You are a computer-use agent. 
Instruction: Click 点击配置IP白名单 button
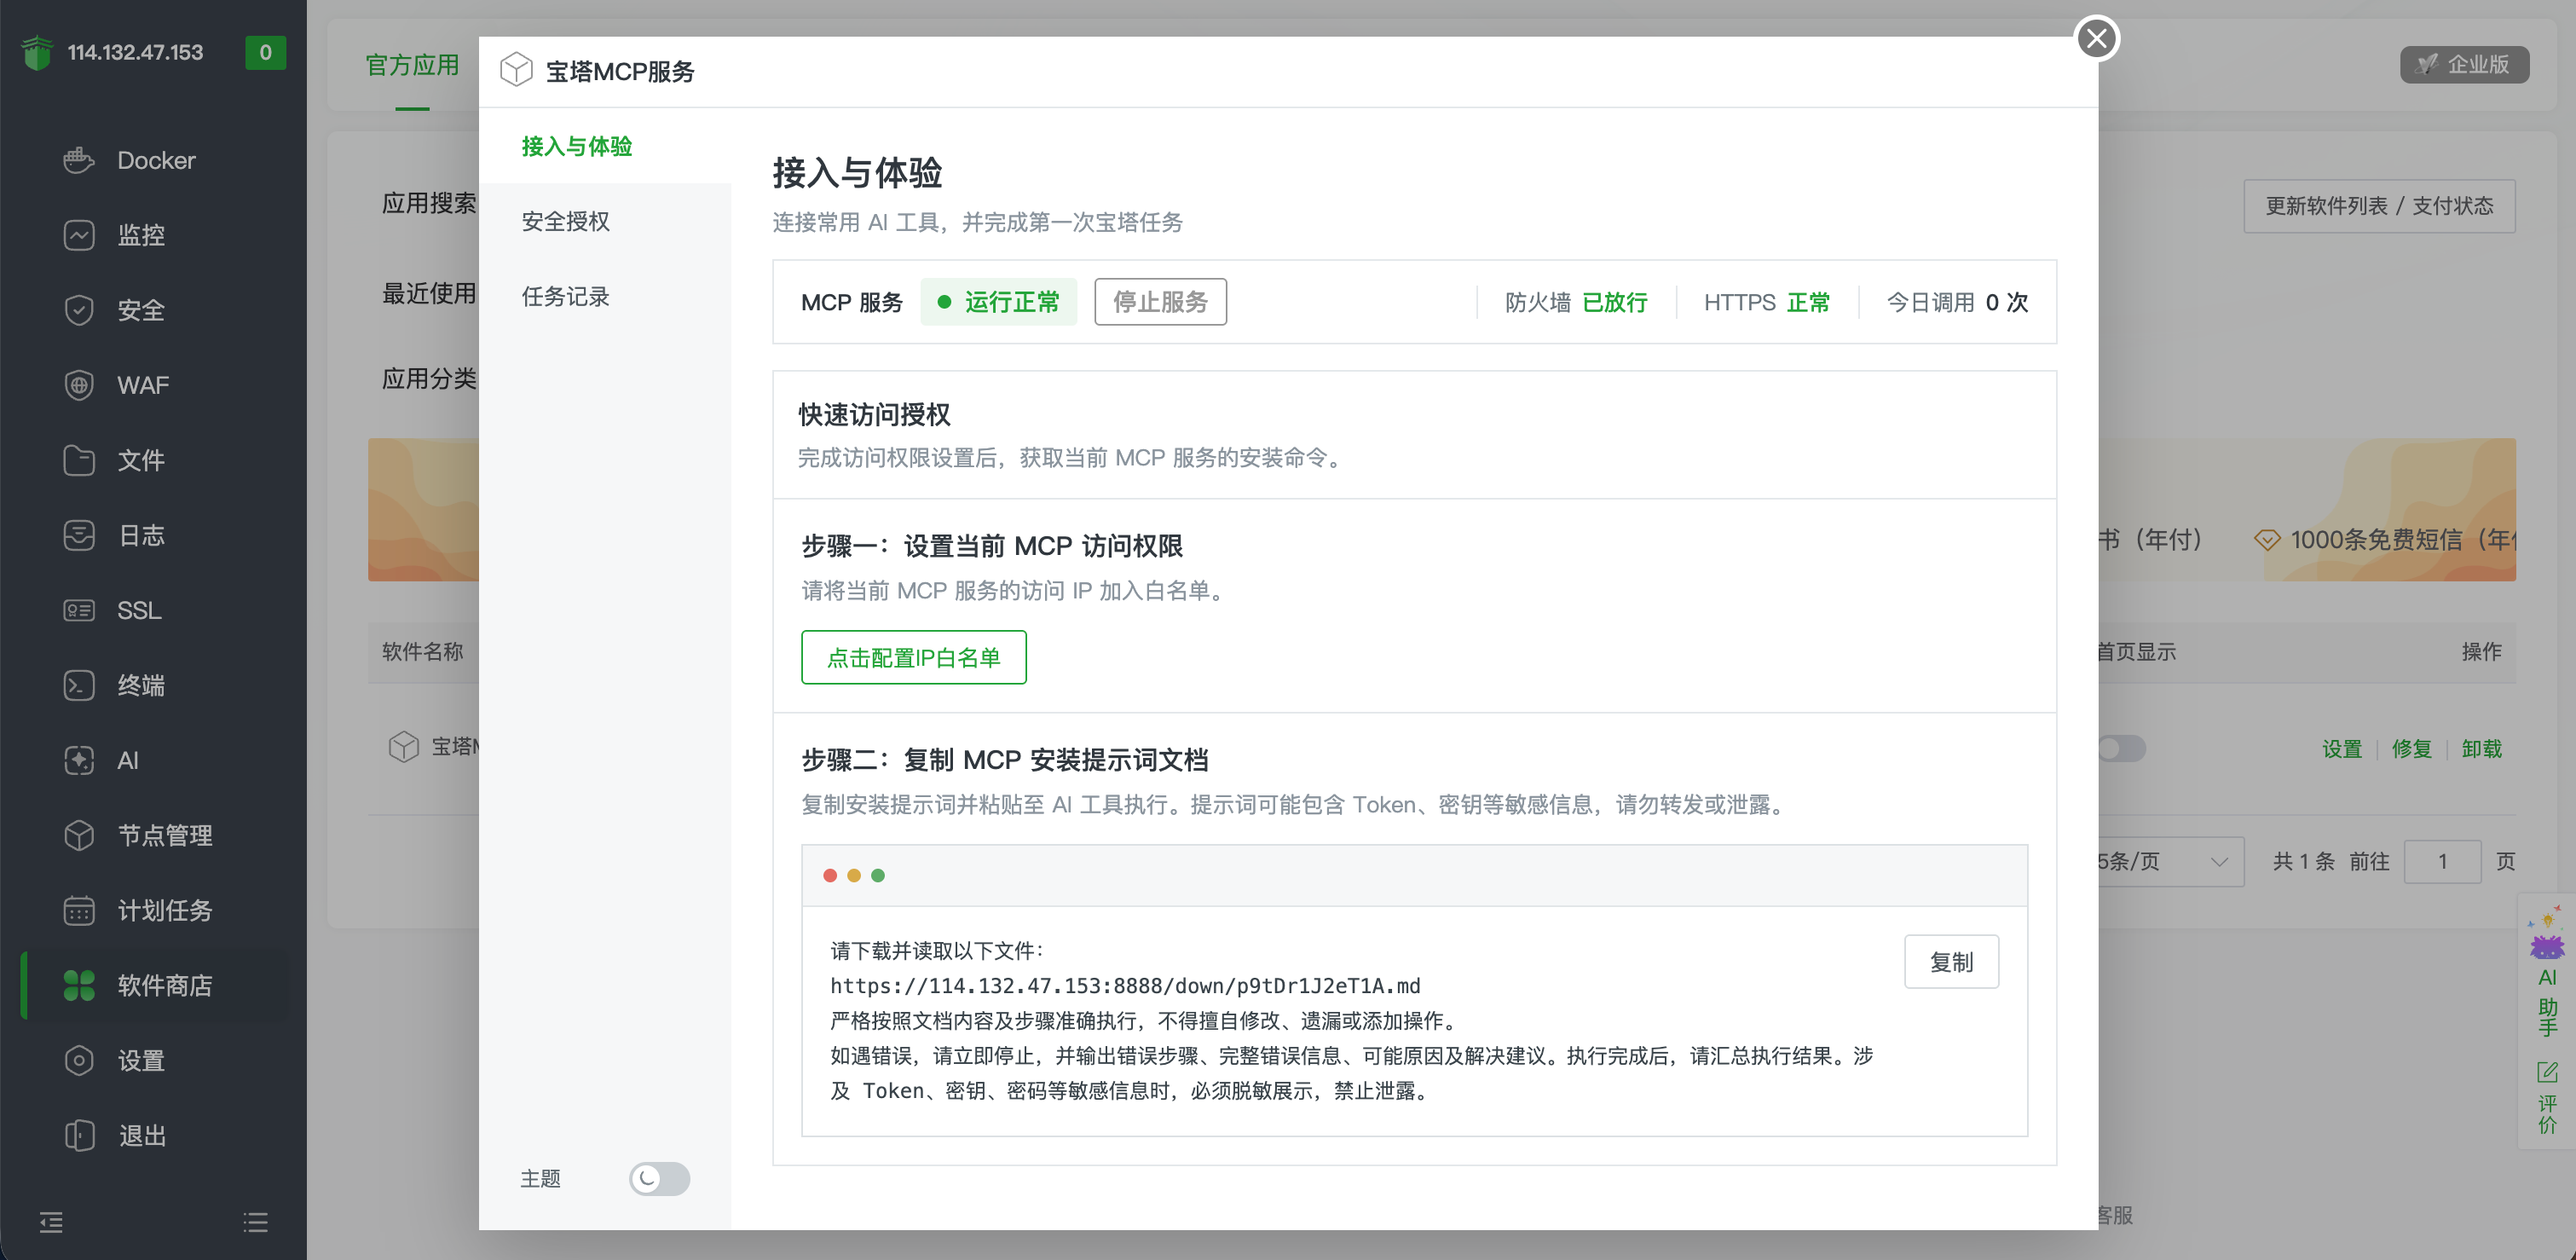point(913,657)
